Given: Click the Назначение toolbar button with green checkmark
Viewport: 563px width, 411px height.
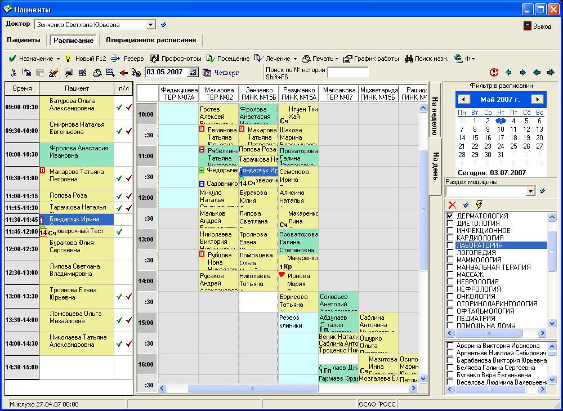Looking at the screenshot, I should click(x=32, y=59).
